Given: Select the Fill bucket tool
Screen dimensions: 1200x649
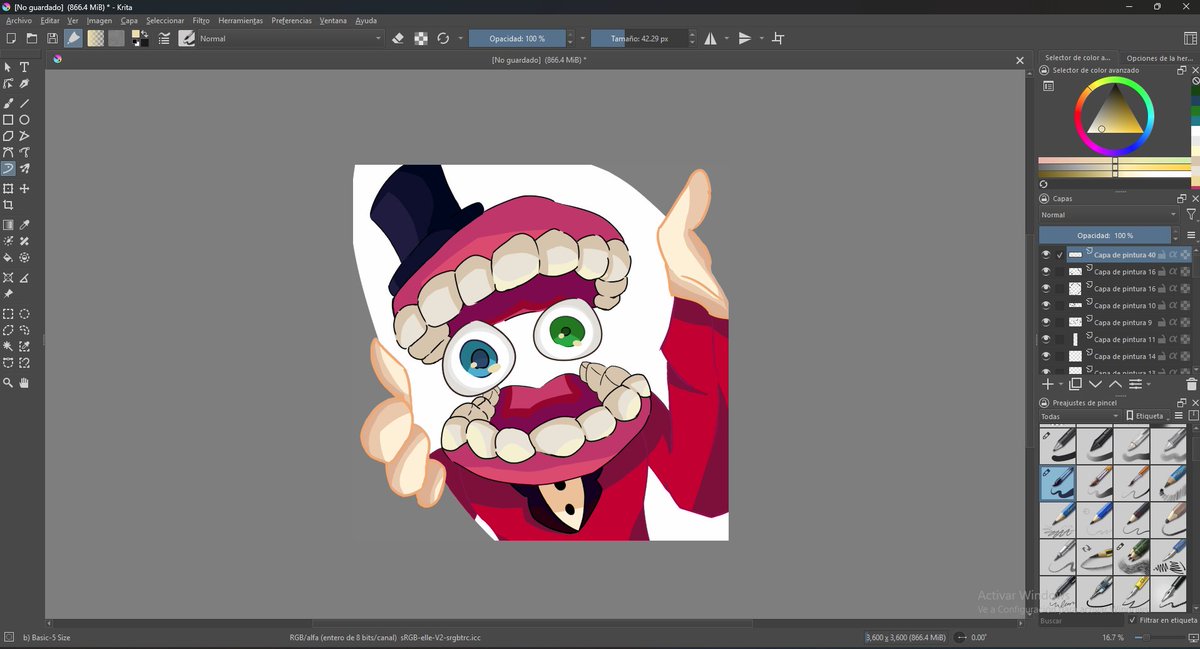Looking at the screenshot, I should point(8,257).
